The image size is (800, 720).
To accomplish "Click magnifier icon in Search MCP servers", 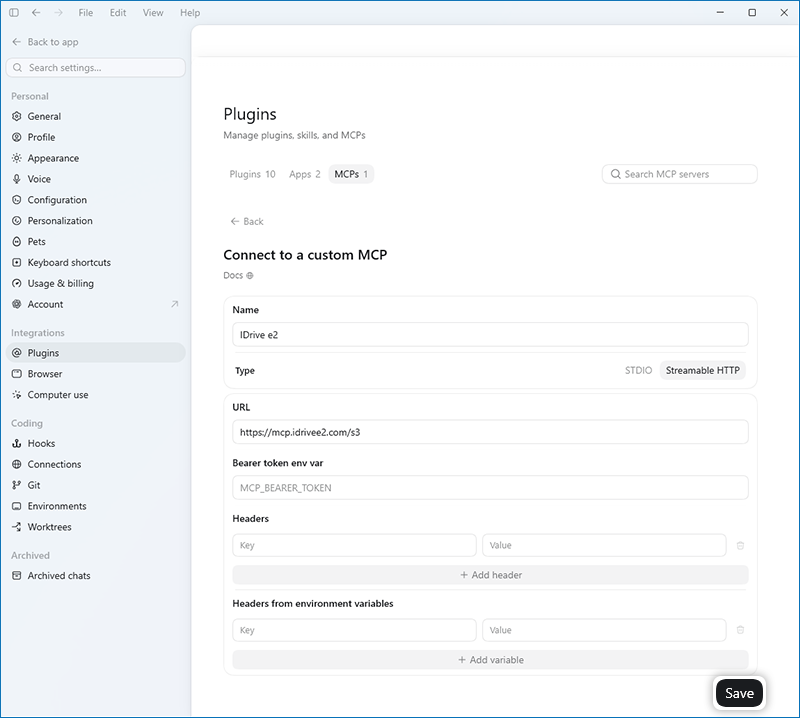I will pyautogui.click(x=616, y=175).
